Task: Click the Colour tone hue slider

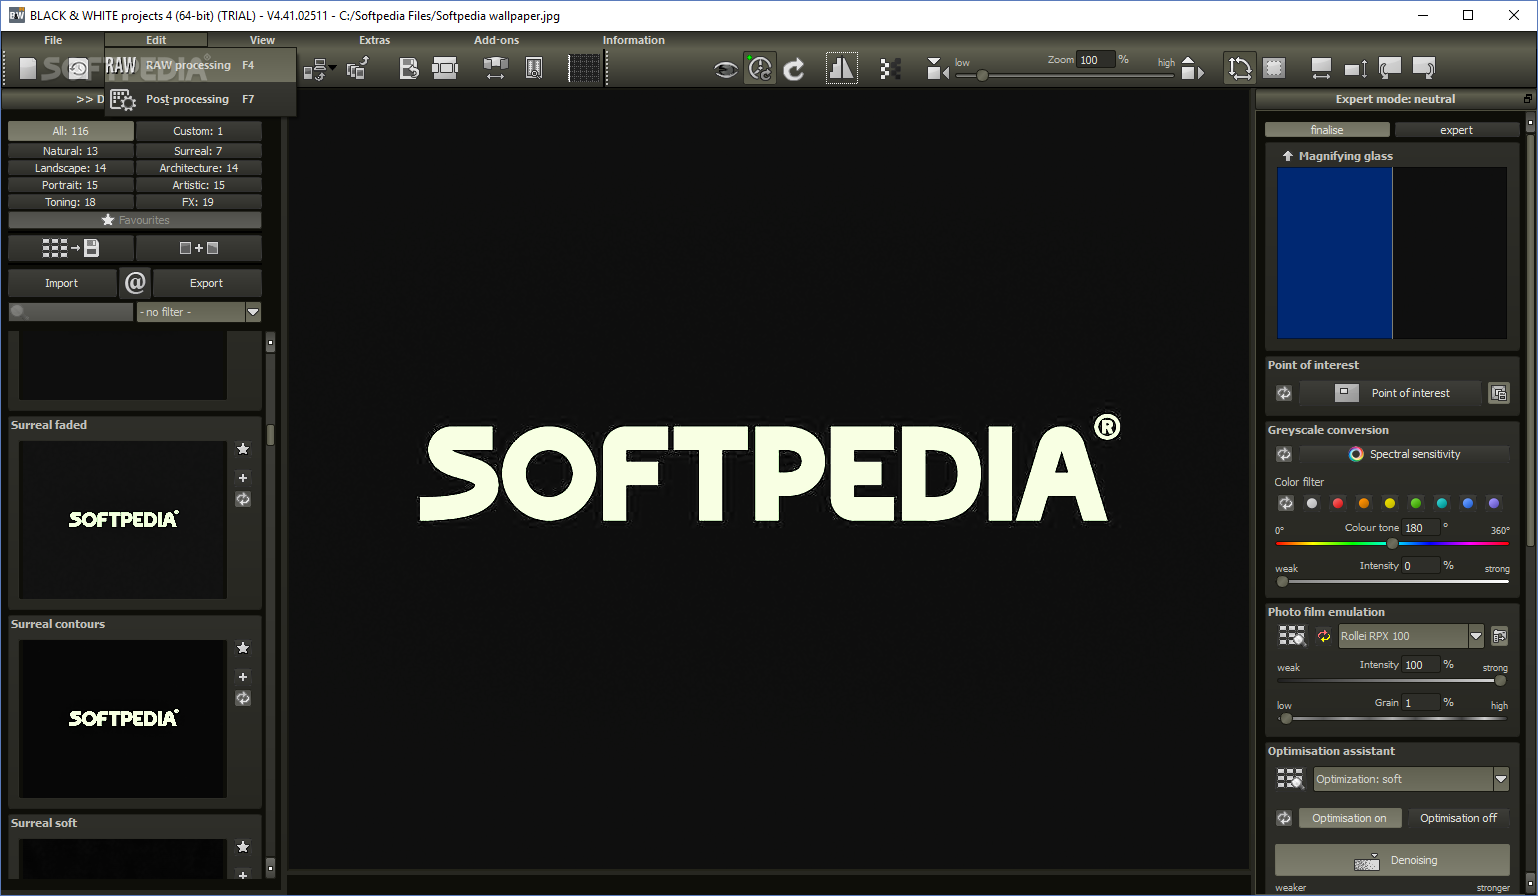Action: (1392, 543)
